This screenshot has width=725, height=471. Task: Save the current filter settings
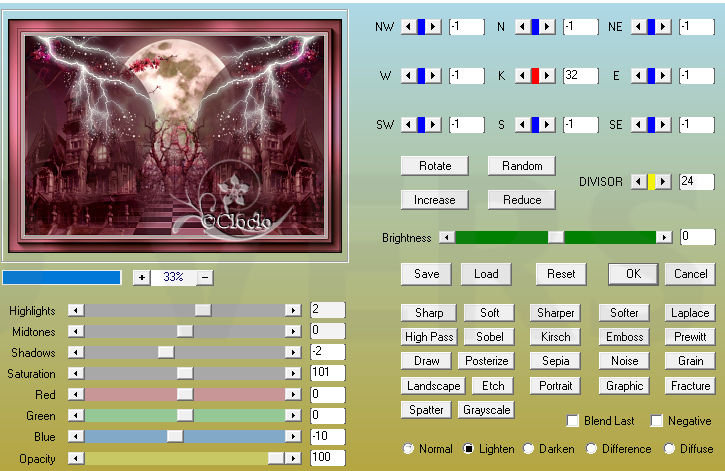(426, 274)
